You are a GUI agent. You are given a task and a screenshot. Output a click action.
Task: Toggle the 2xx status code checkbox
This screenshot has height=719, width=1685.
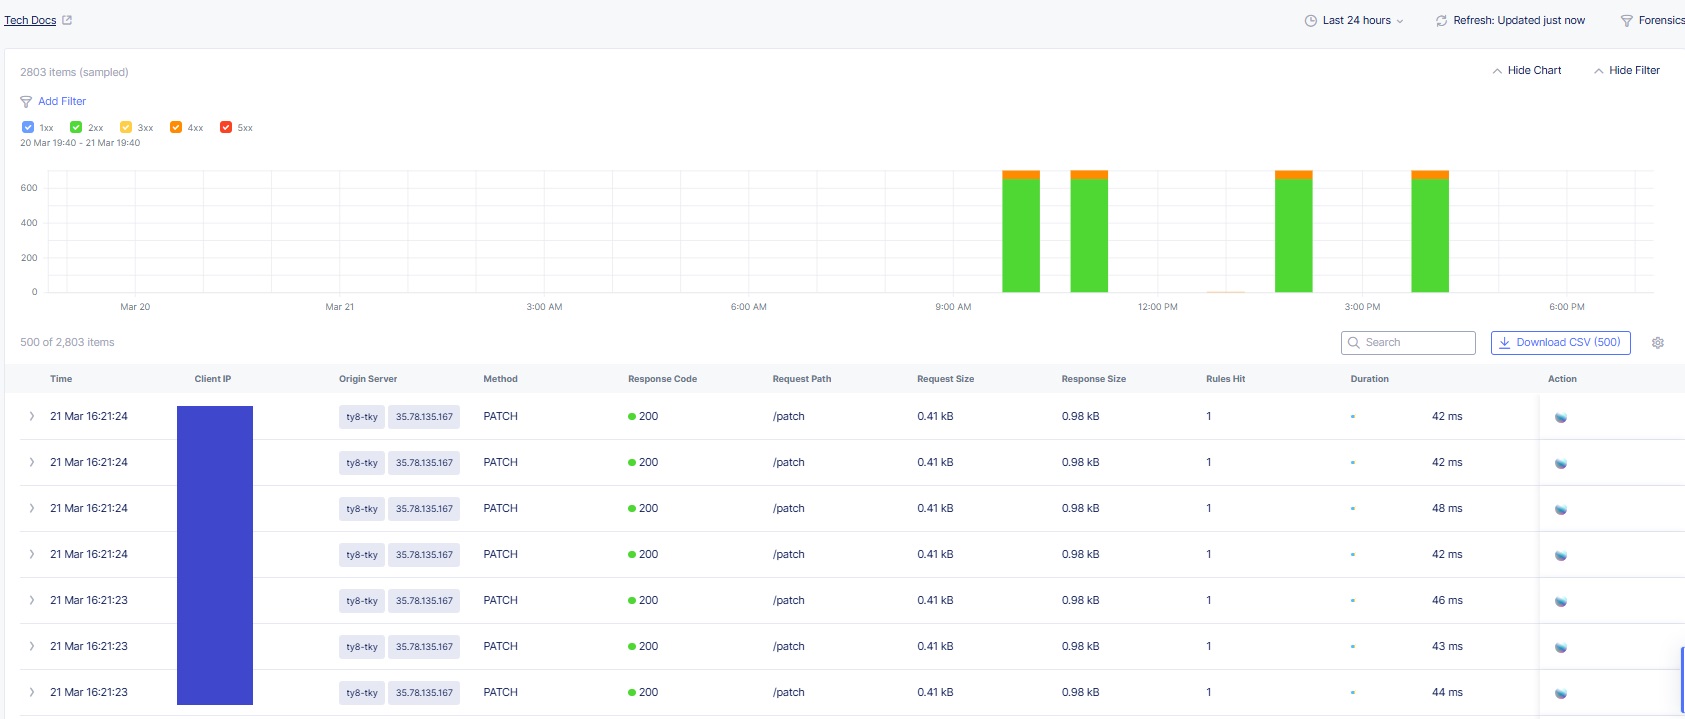[76, 127]
